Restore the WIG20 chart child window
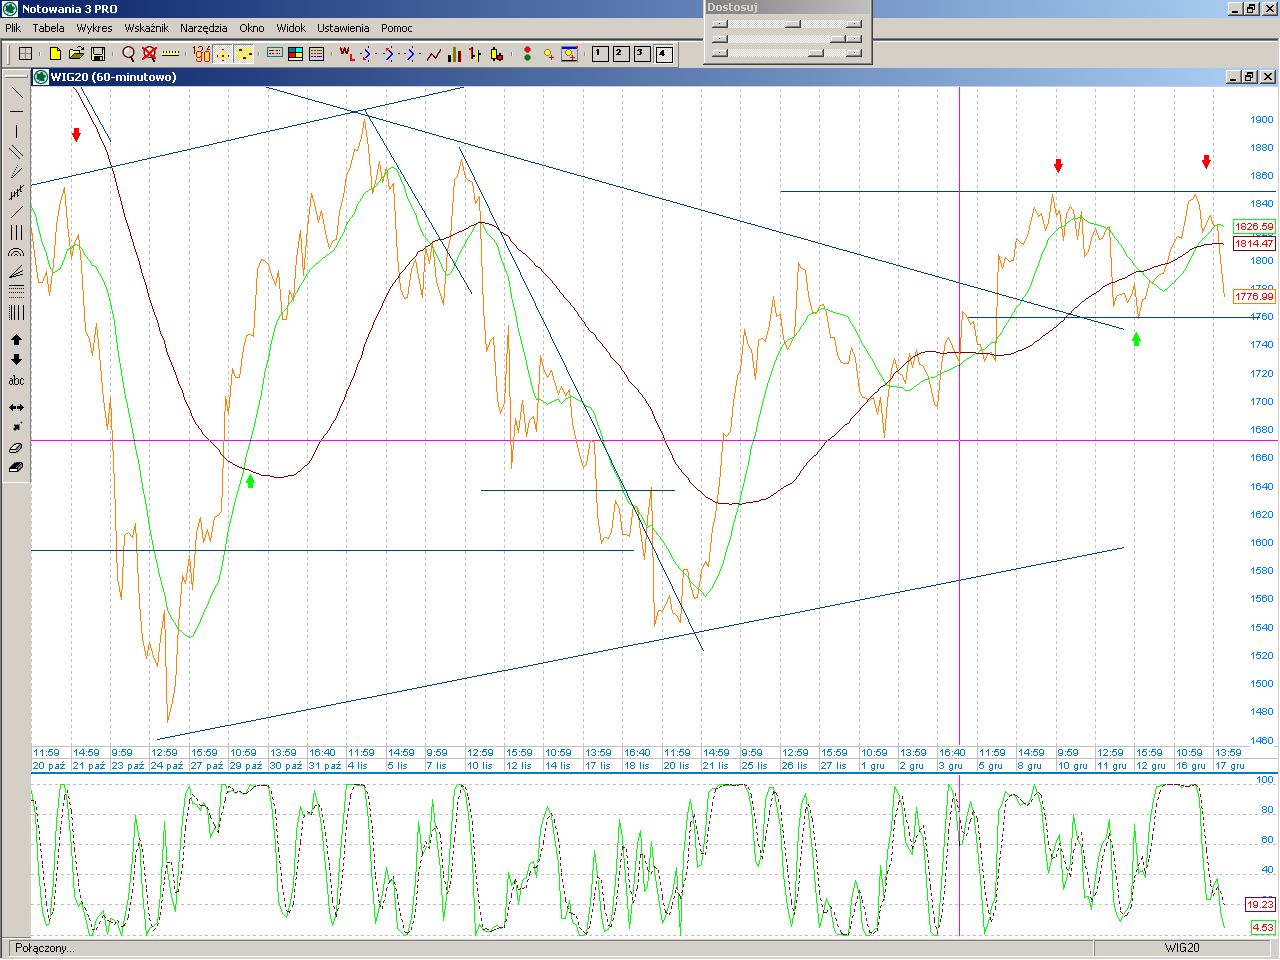The width and height of the screenshot is (1280, 960). pyautogui.click(x=1249, y=77)
